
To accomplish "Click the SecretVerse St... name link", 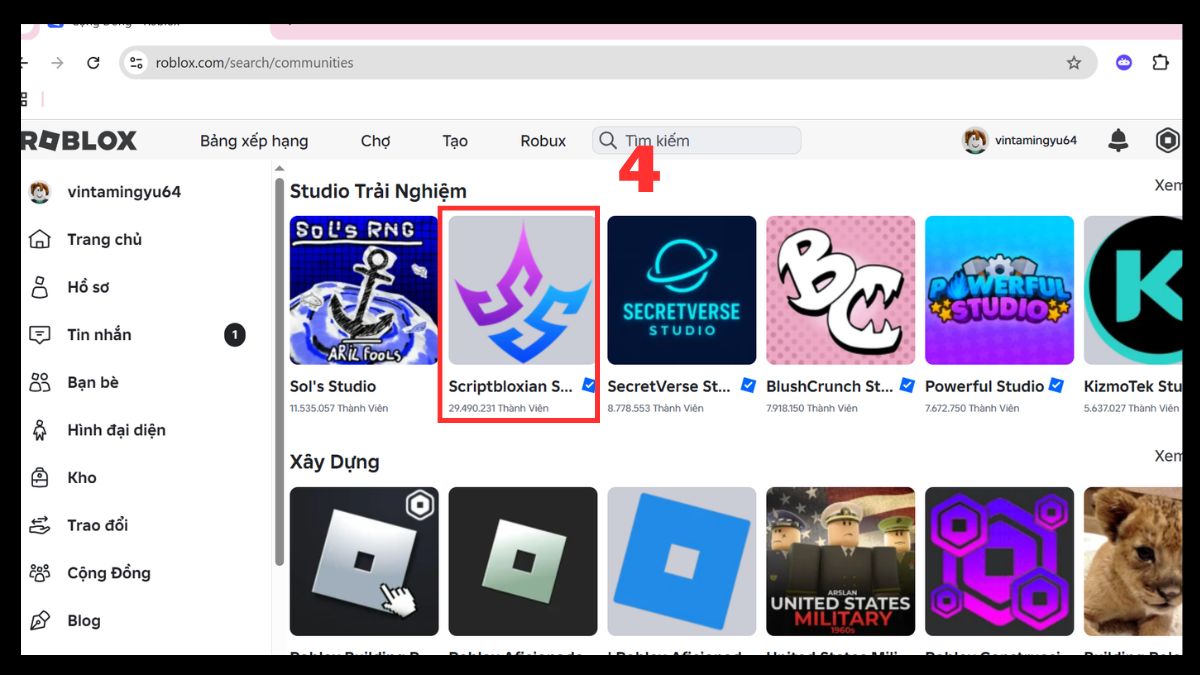I will click(x=670, y=386).
